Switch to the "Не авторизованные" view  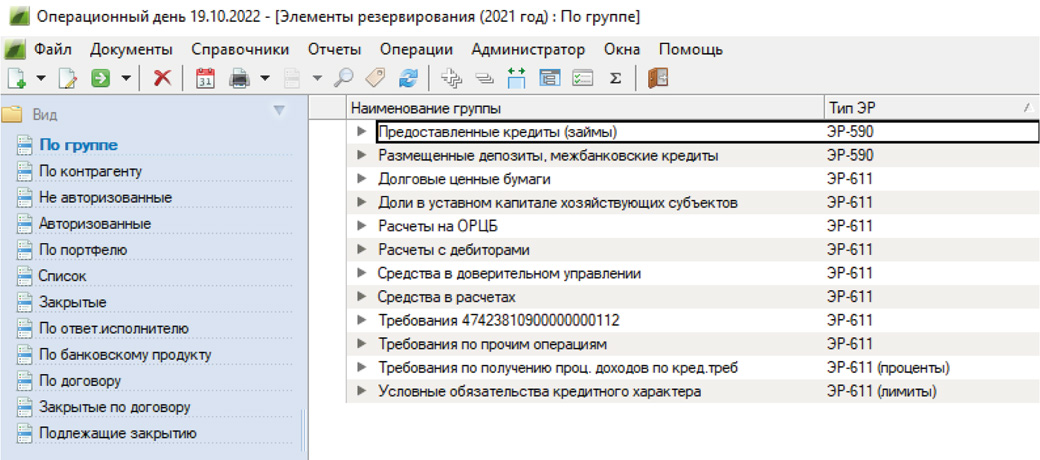pyautogui.click(x=105, y=197)
